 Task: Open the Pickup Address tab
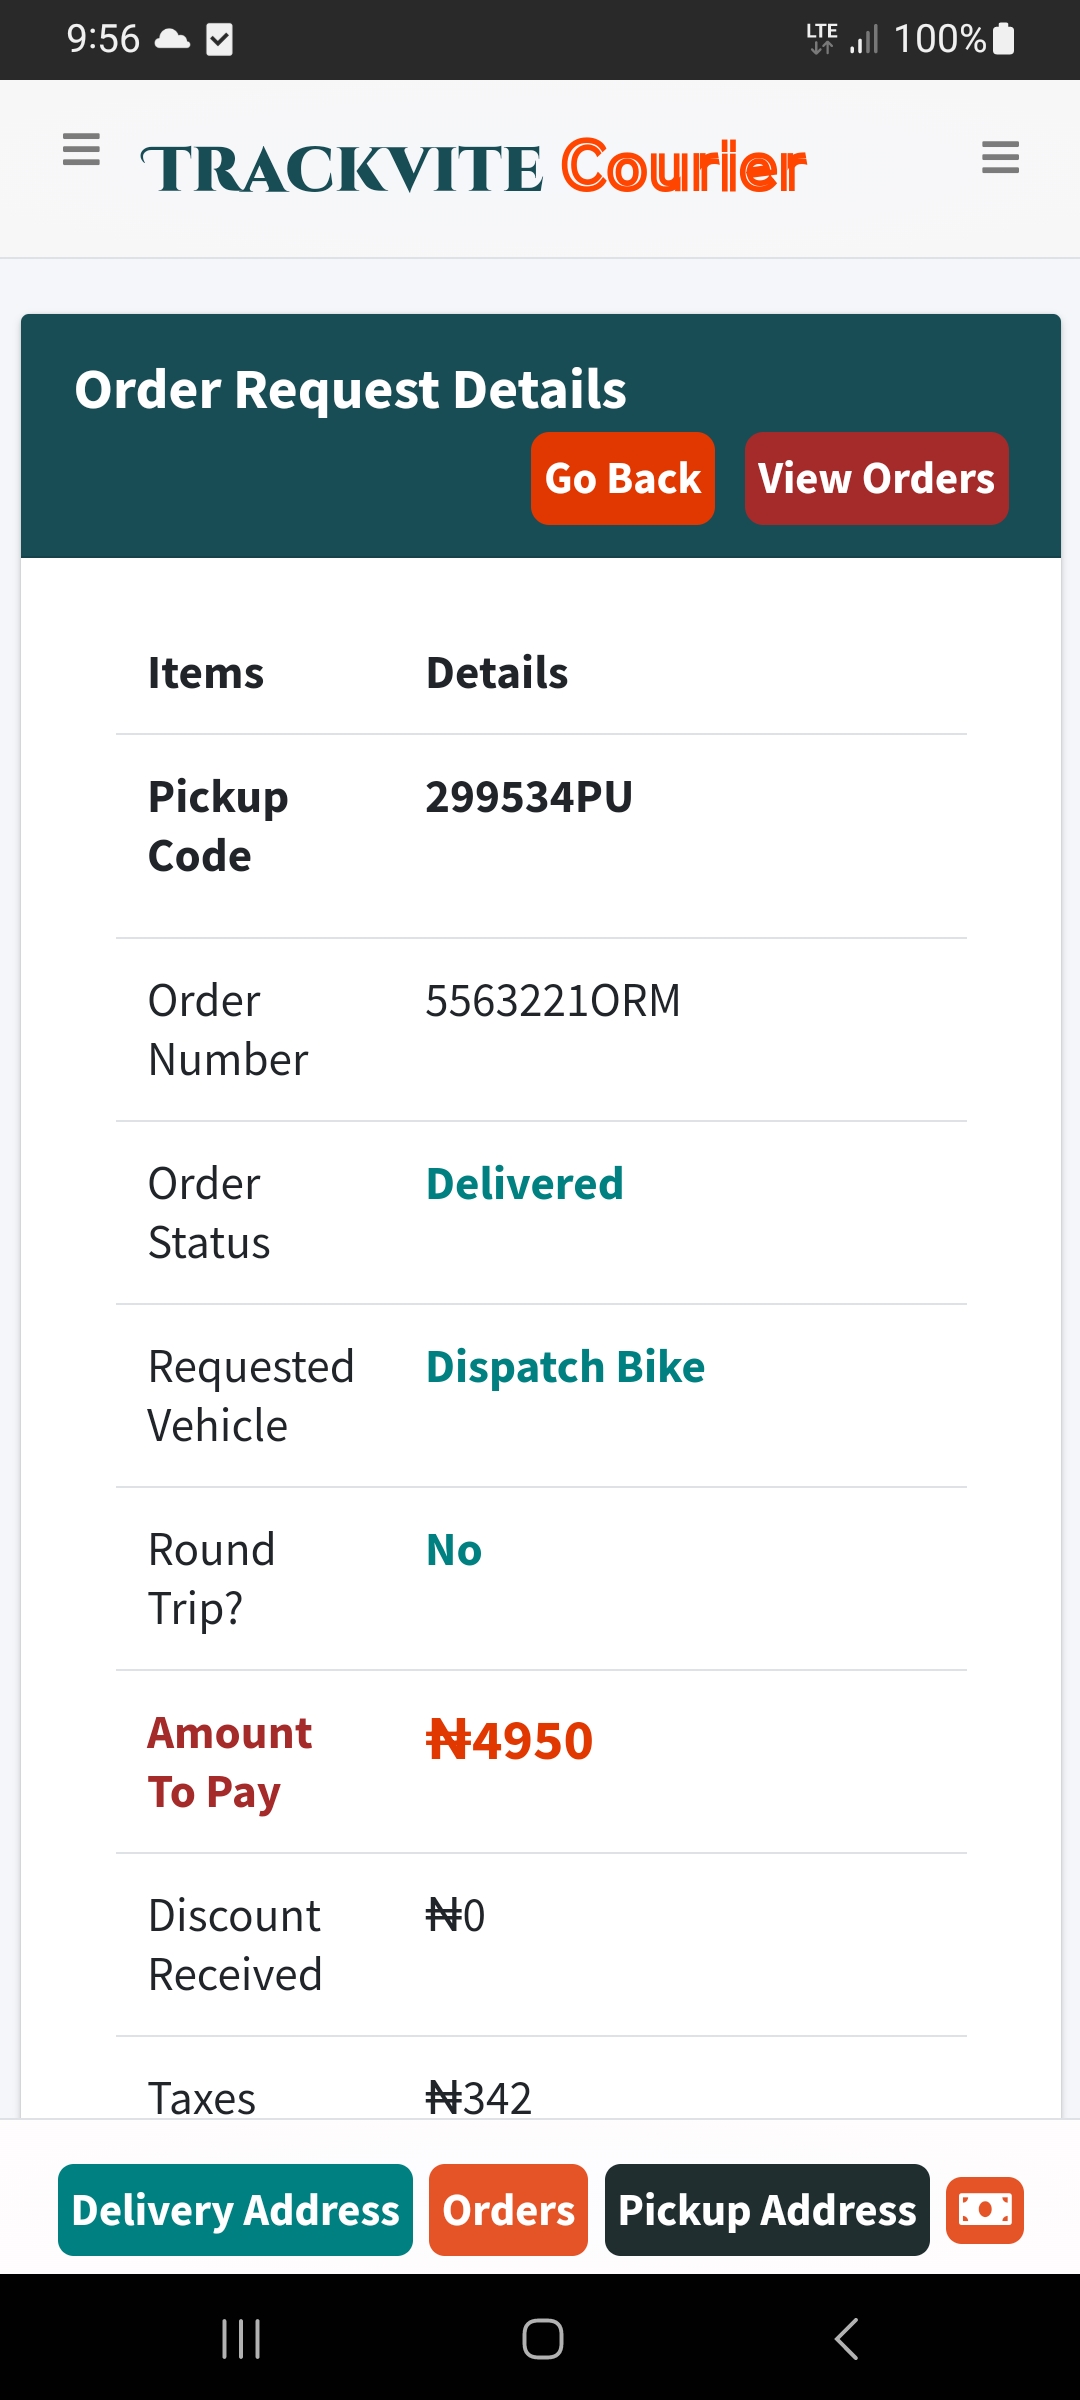pyautogui.click(x=767, y=2210)
